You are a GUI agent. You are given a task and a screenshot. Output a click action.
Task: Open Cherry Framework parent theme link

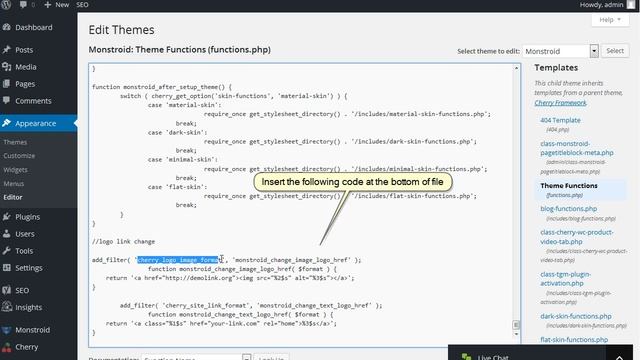560,102
